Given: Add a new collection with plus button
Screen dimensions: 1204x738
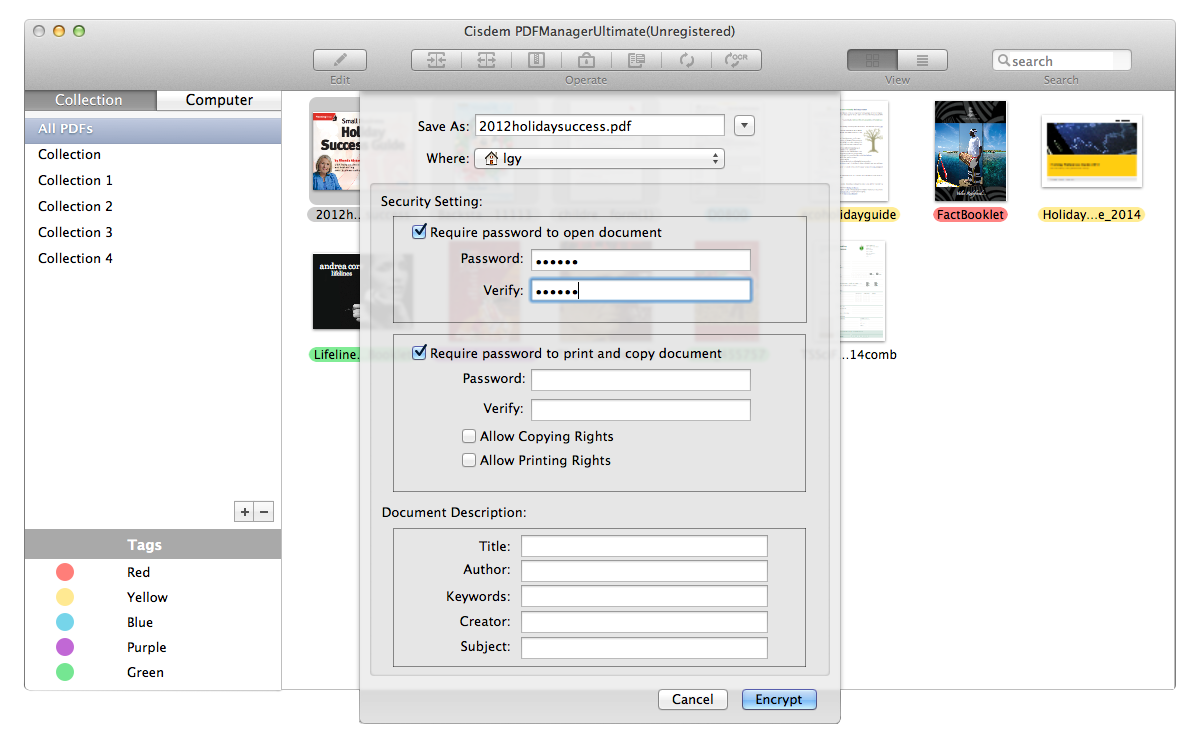Looking at the screenshot, I should point(244,512).
